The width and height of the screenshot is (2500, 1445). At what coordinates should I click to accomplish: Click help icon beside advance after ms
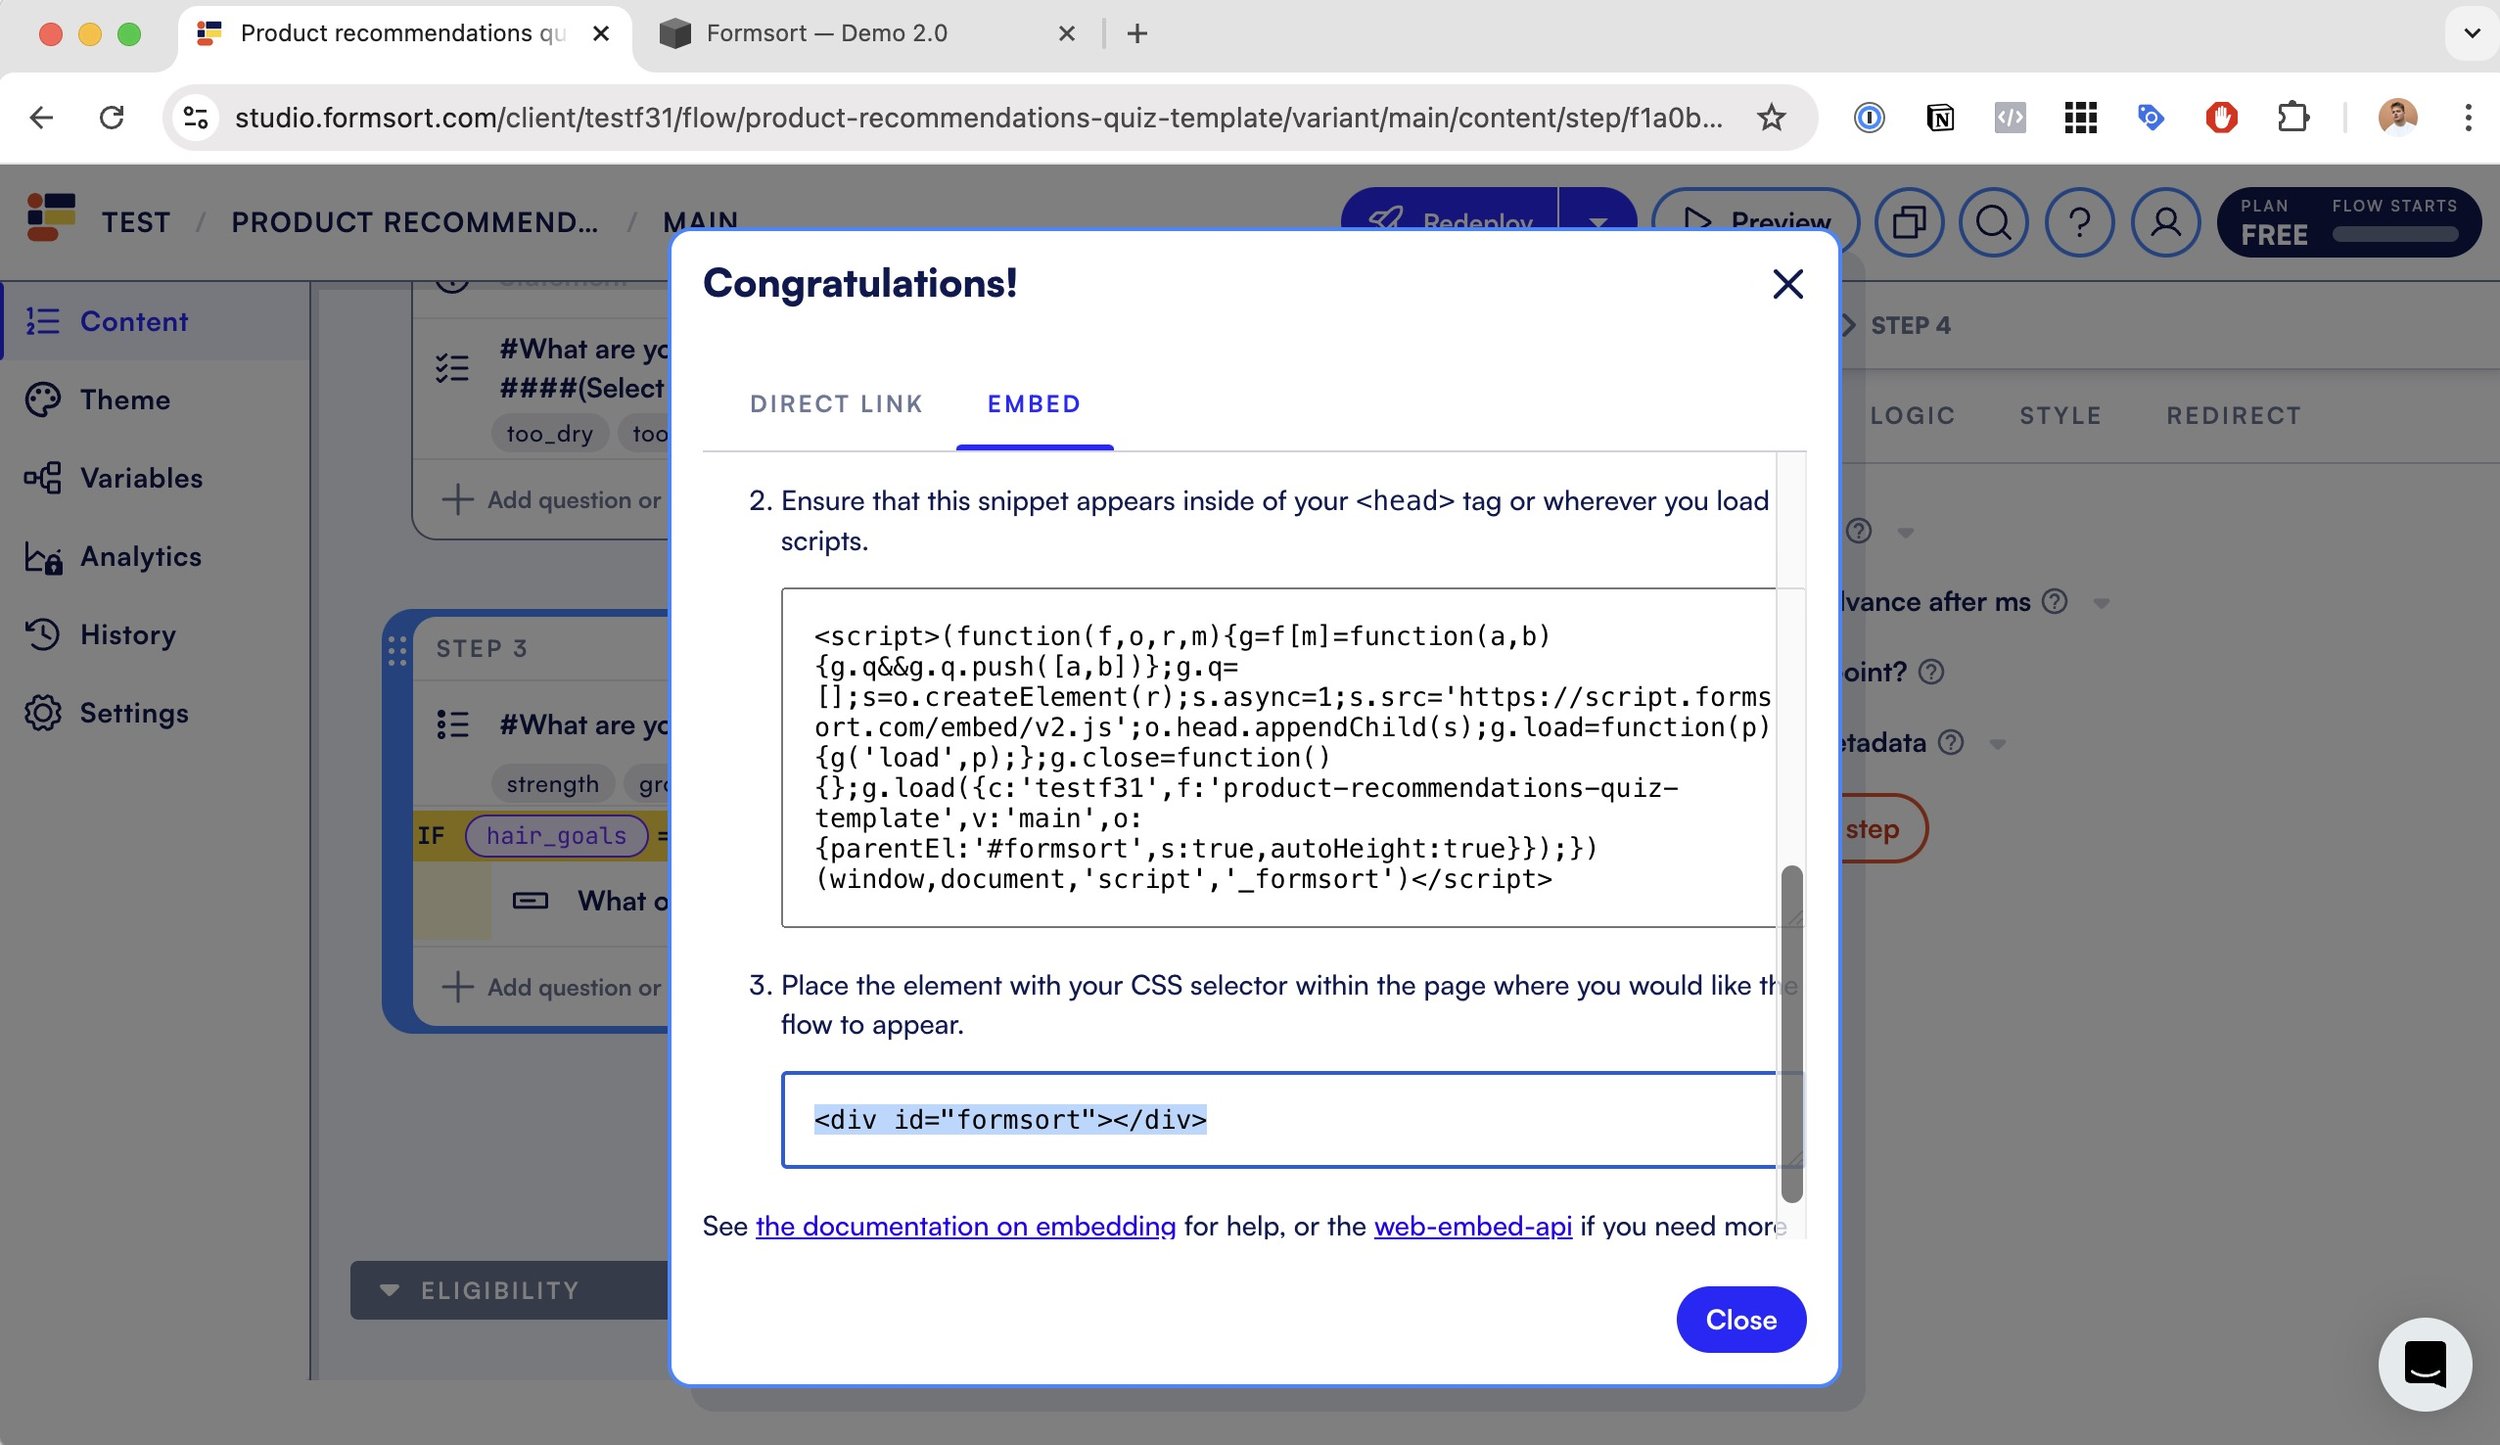[2055, 601]
